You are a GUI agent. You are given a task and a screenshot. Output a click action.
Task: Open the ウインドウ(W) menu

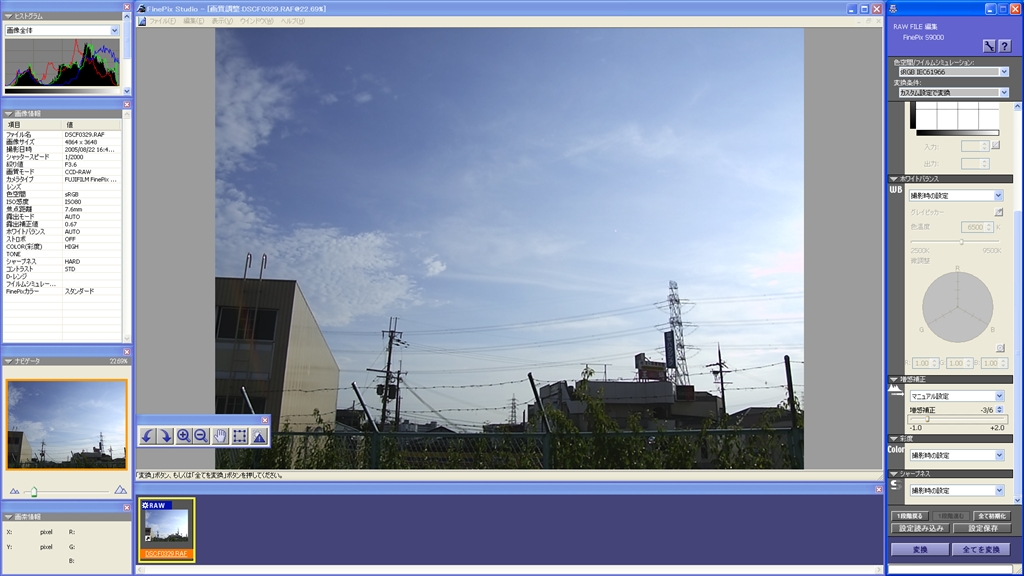(x=257, y=21)
